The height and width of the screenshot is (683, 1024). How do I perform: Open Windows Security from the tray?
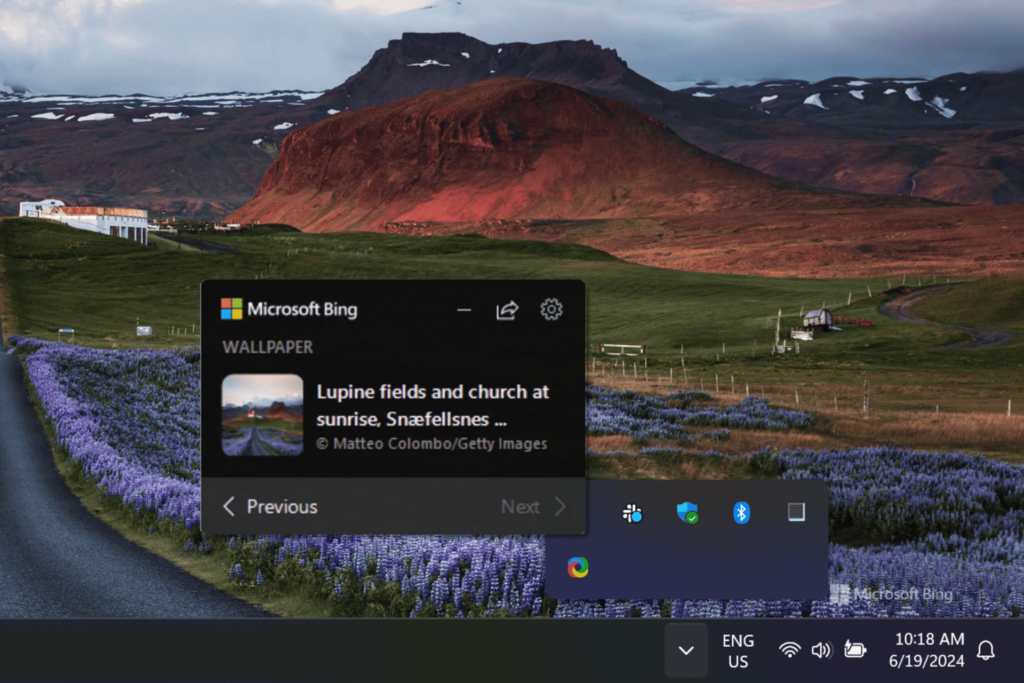686,513
